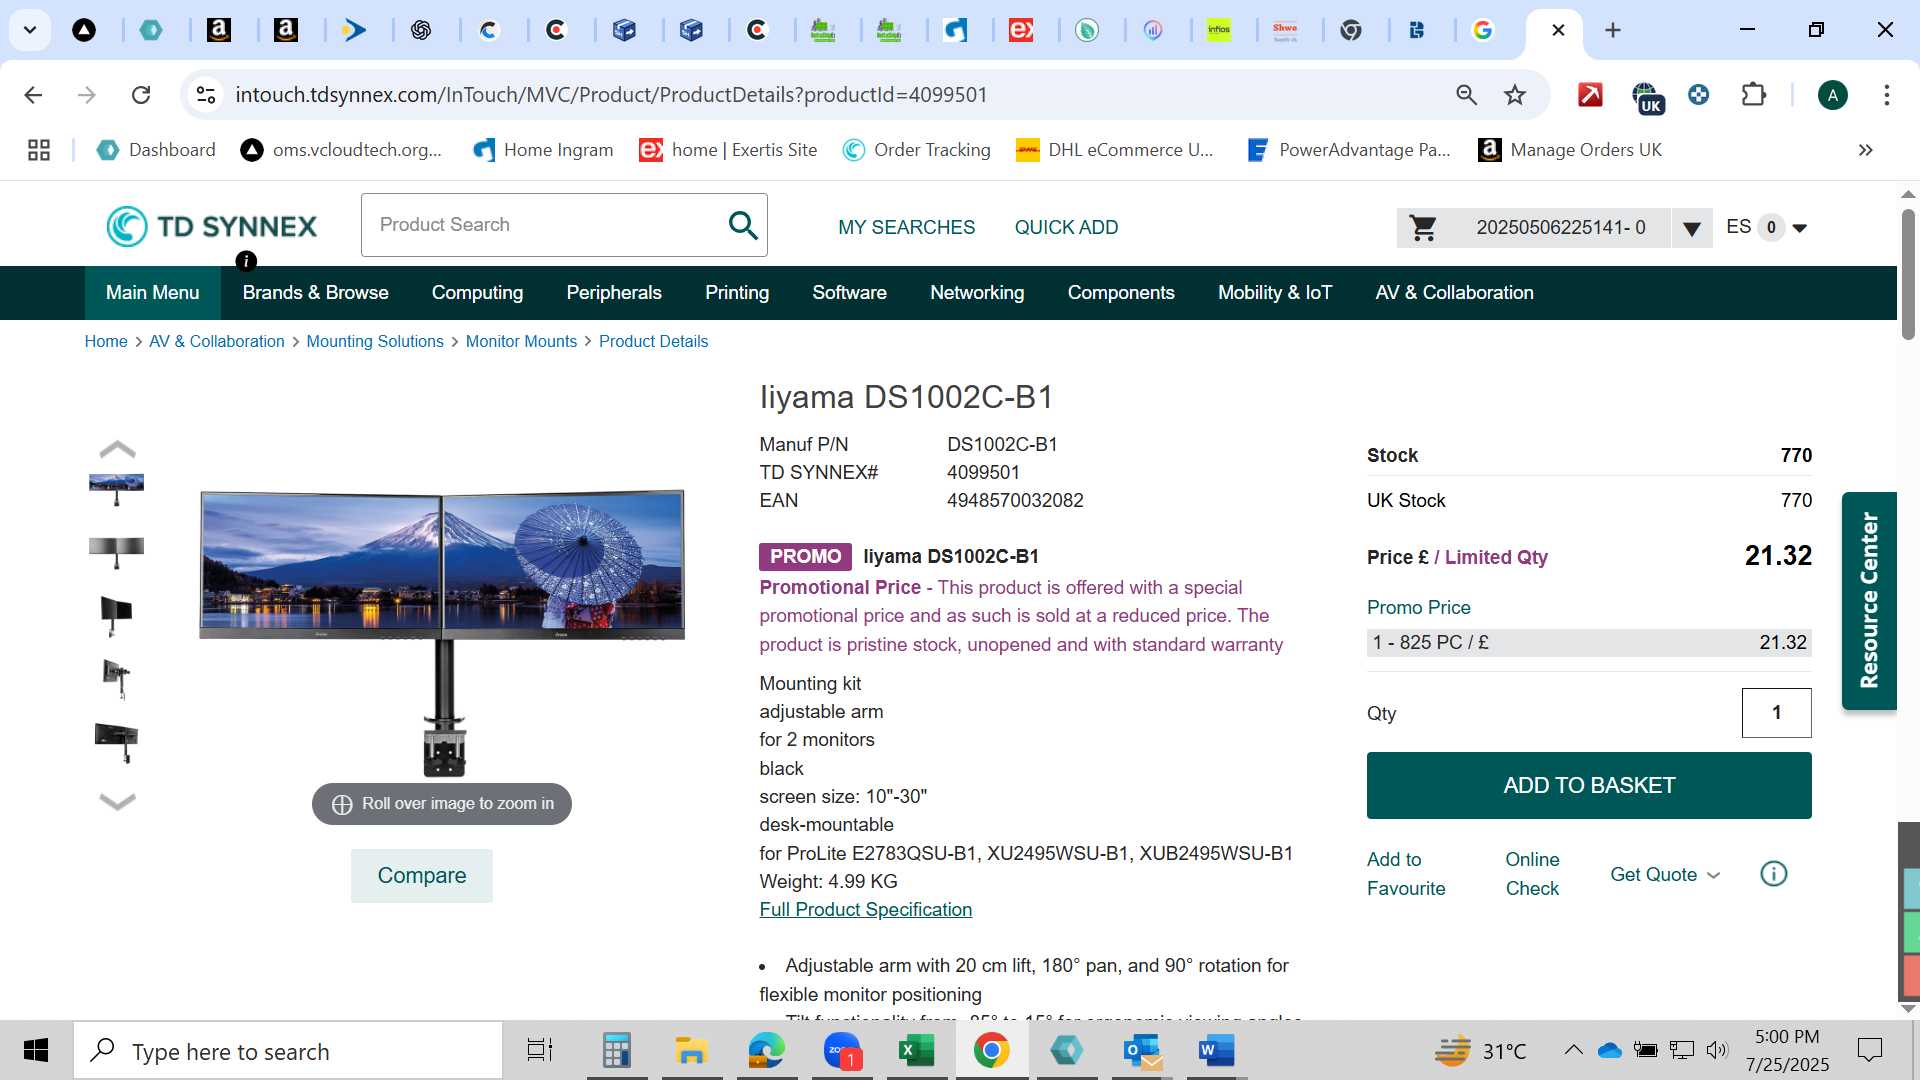The height and width of the screenshot is (1080, 1920).
Task: Click the small info badge near Main Menu
Action: [x=246, y=261]
